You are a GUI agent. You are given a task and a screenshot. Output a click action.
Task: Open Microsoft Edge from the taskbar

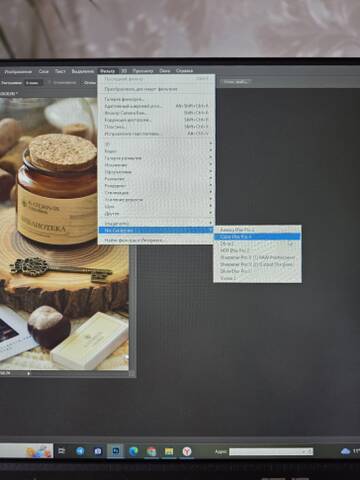point(133,451)
